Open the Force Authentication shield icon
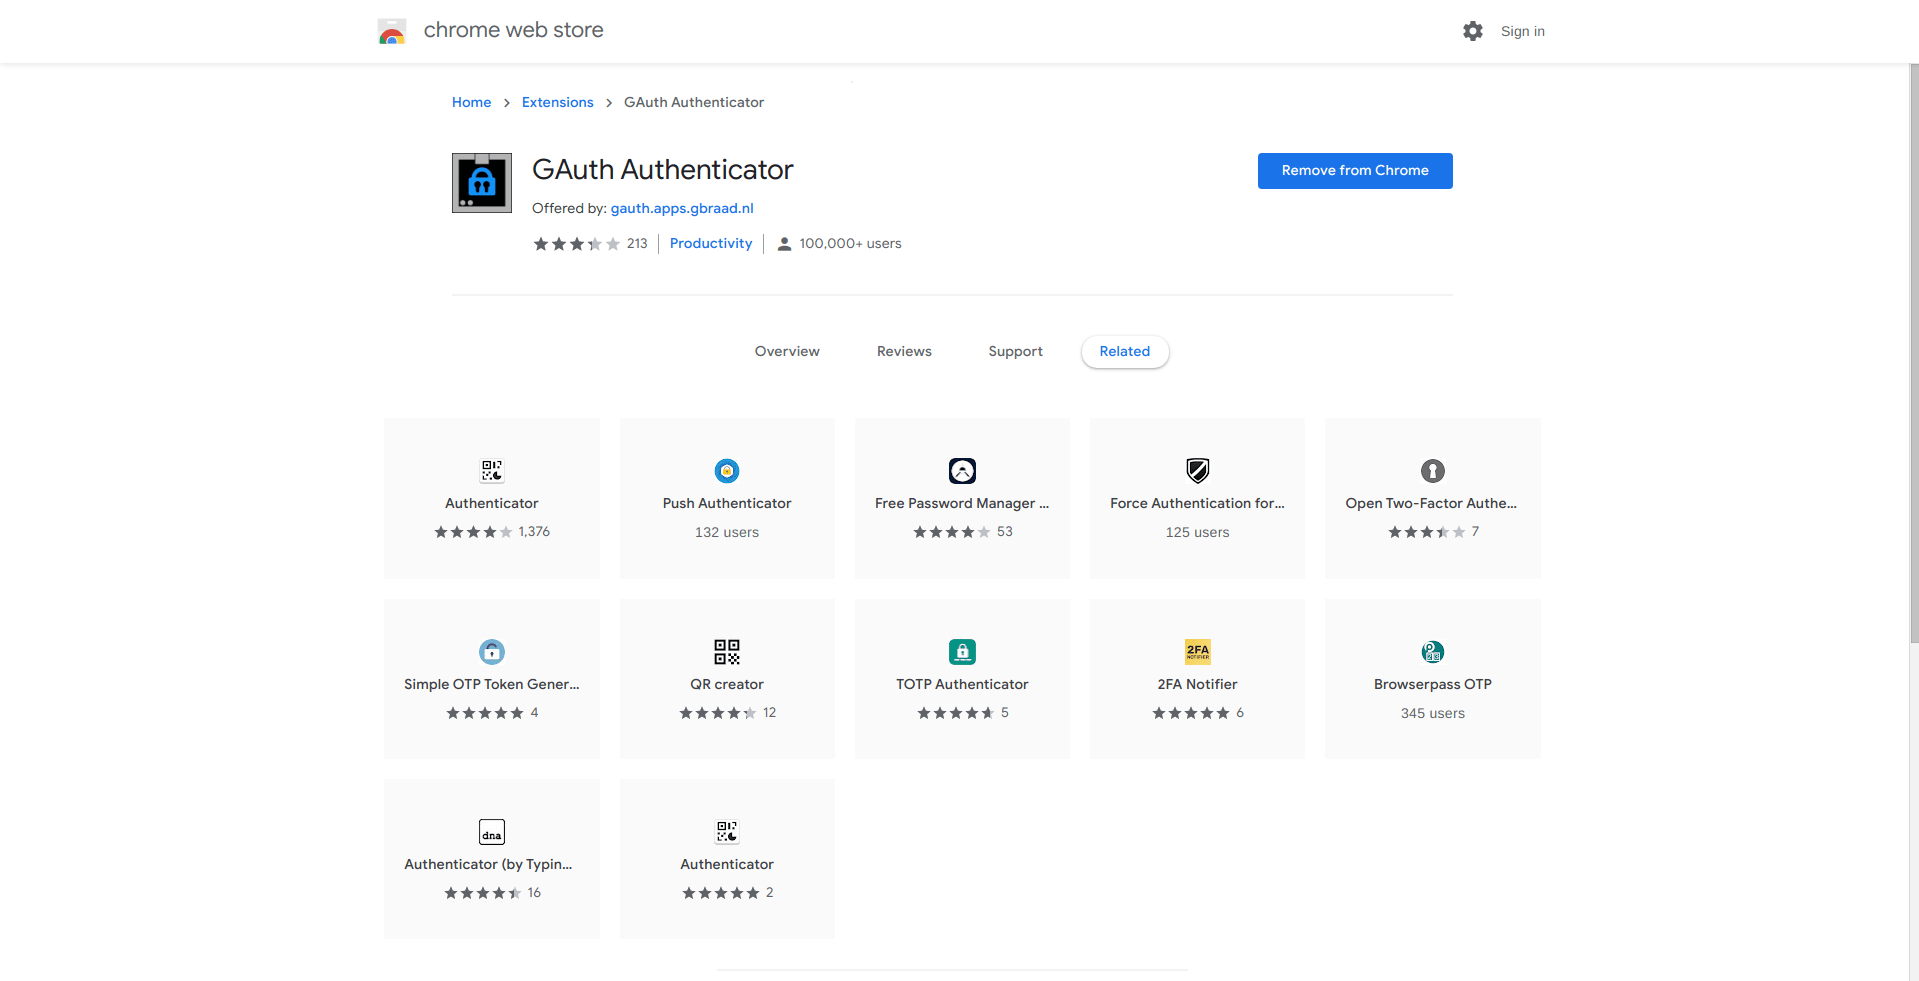Image resolution: width=1919 pixels, height=981 pixels. (x=1197, y=471)
